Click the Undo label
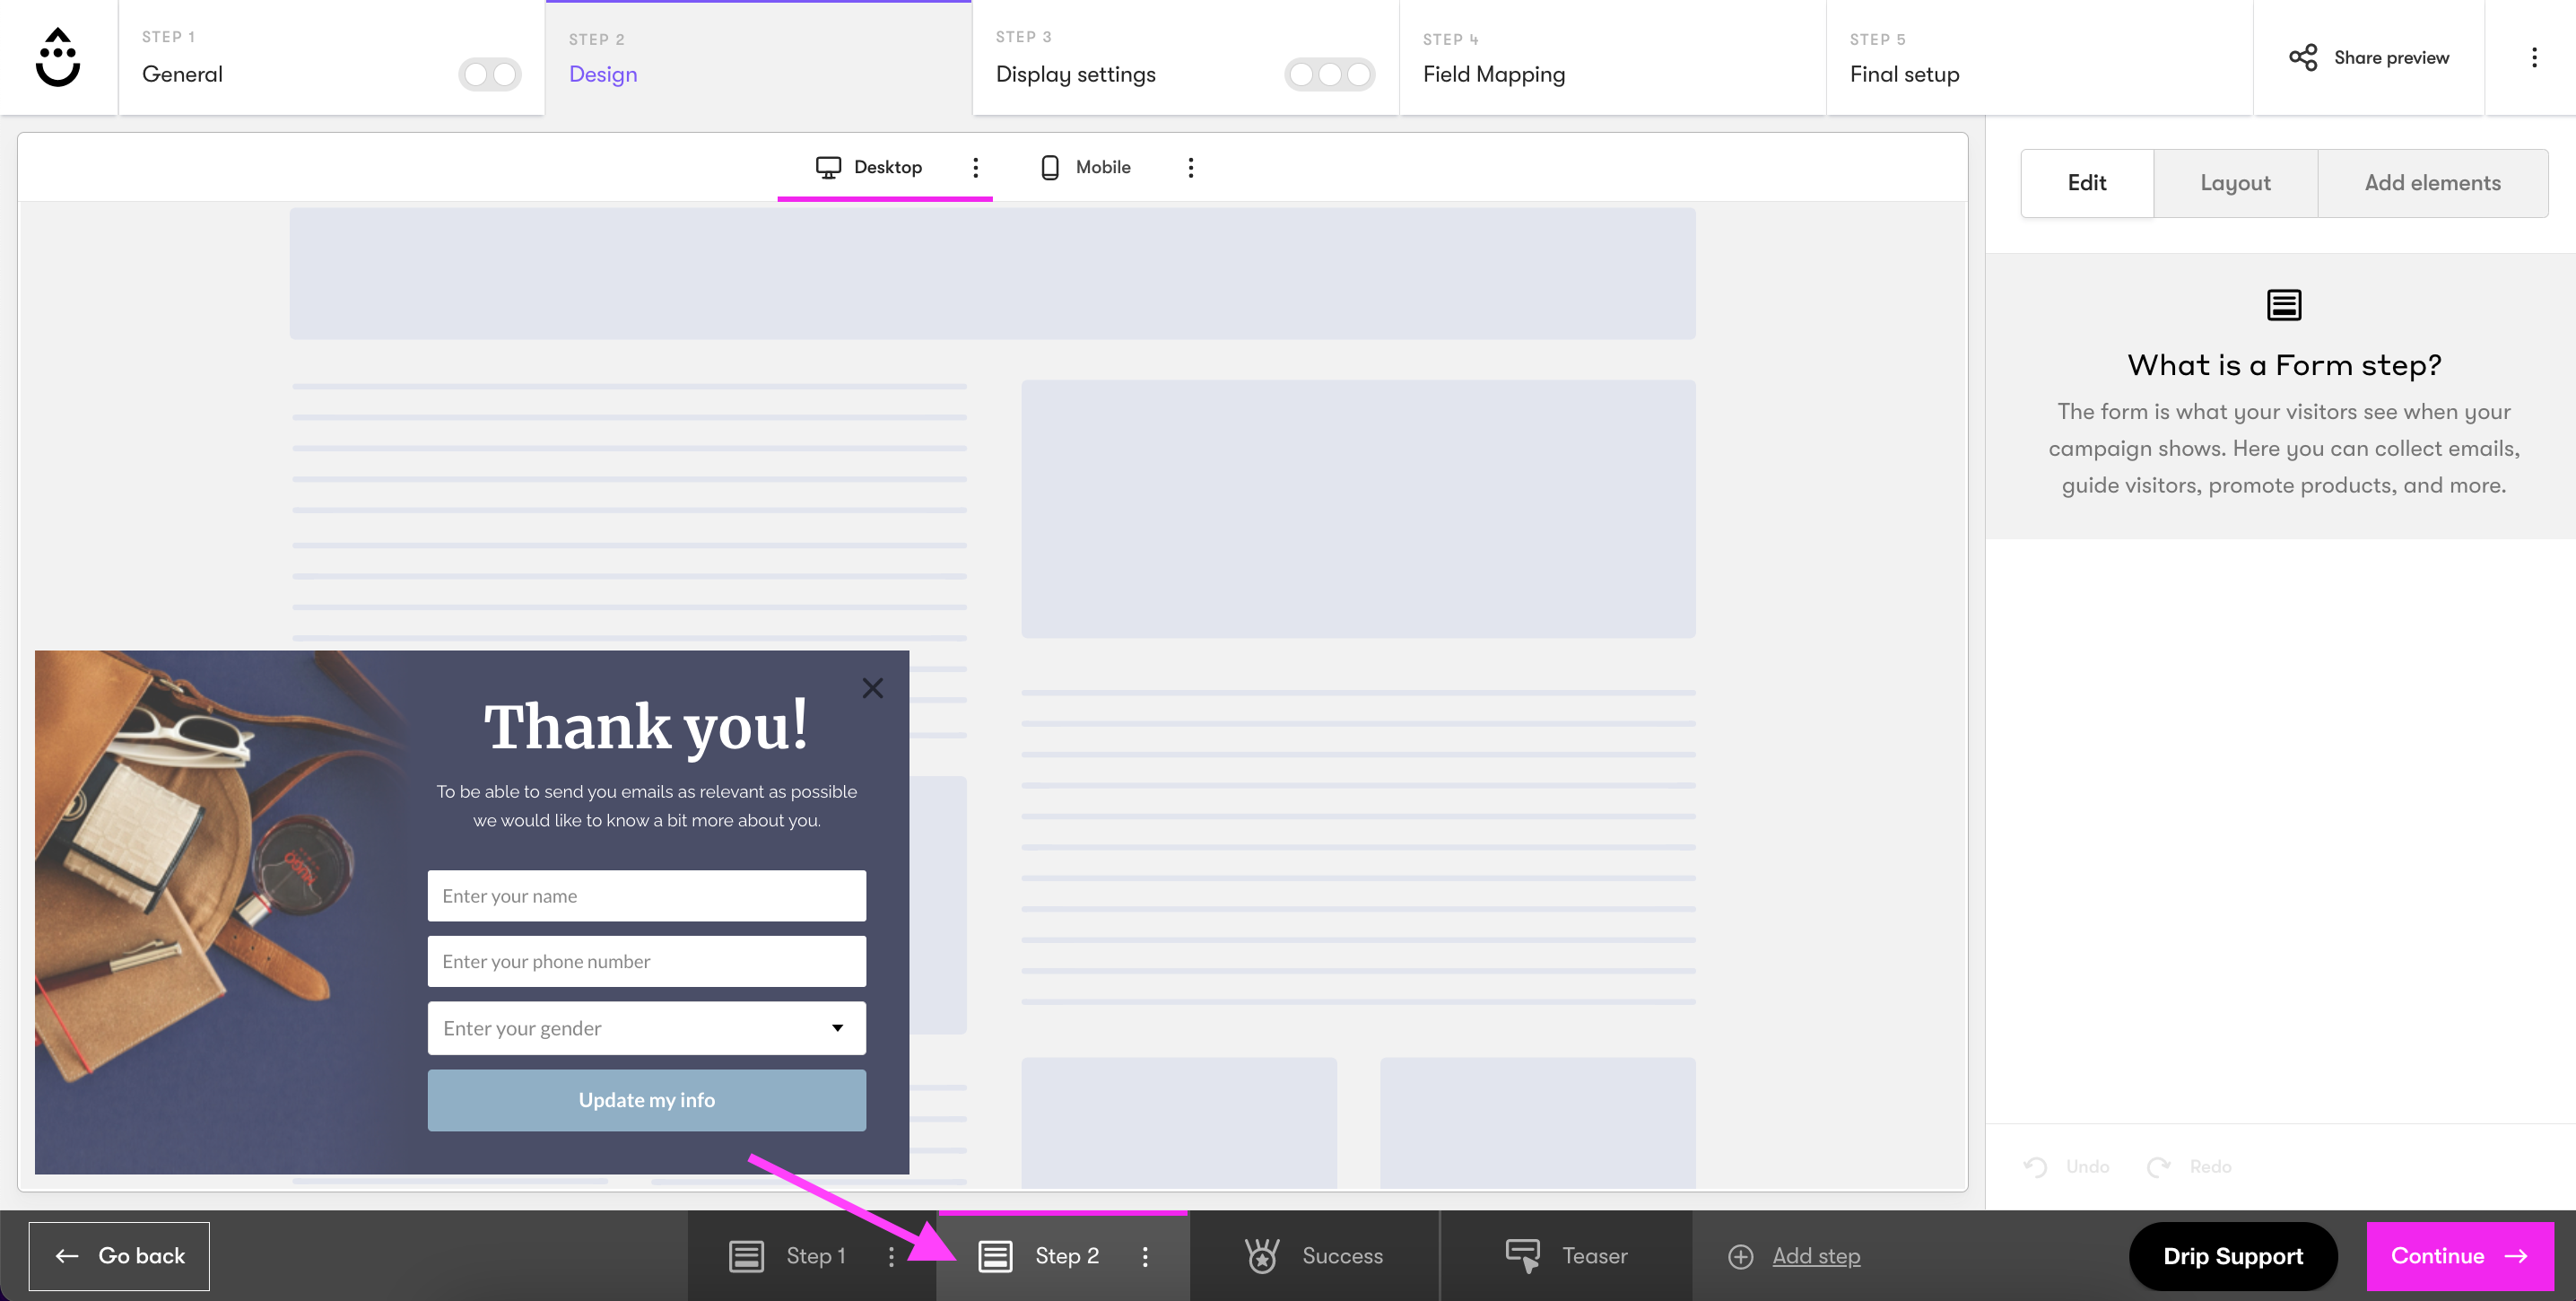The height and width of the screenshot is (1301, 2576). click(x=2087, y=1166)
